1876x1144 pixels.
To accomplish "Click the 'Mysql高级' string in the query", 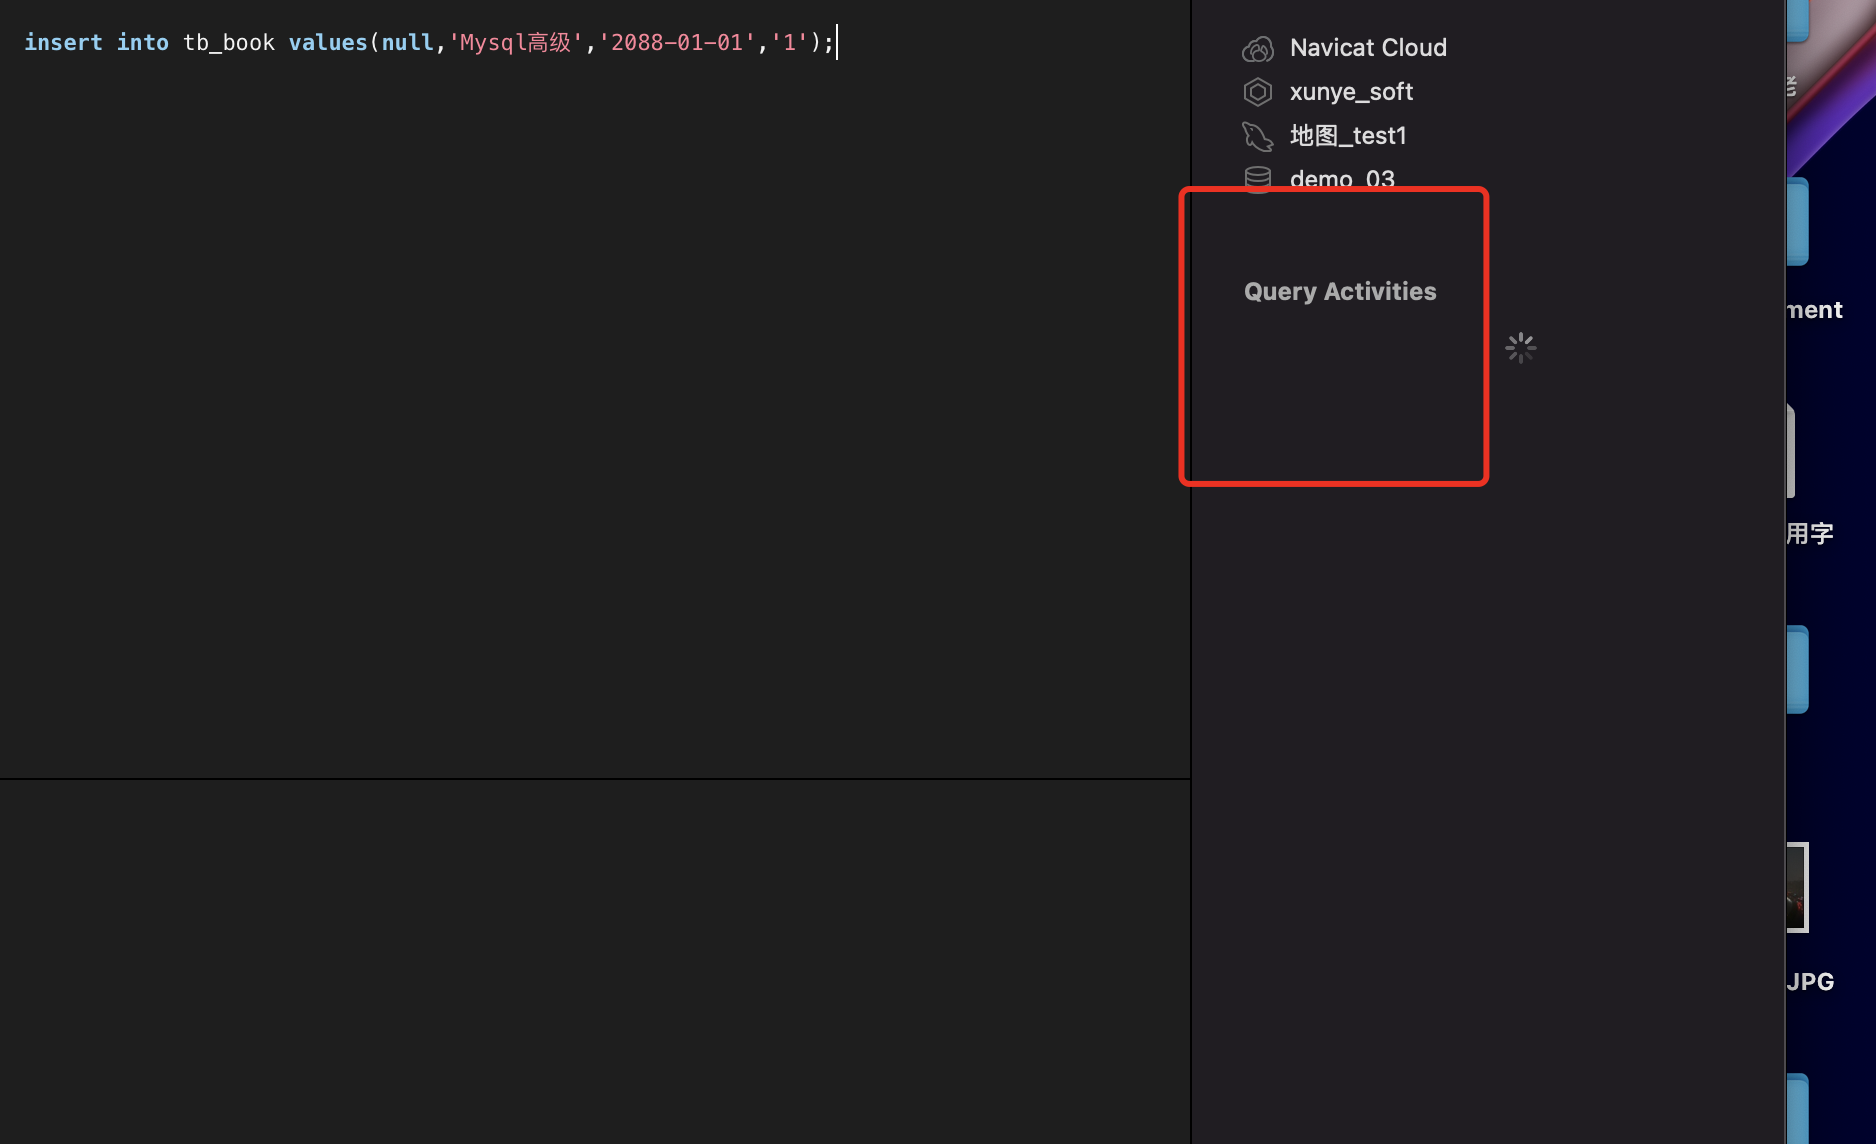I will tap(516, 43).
